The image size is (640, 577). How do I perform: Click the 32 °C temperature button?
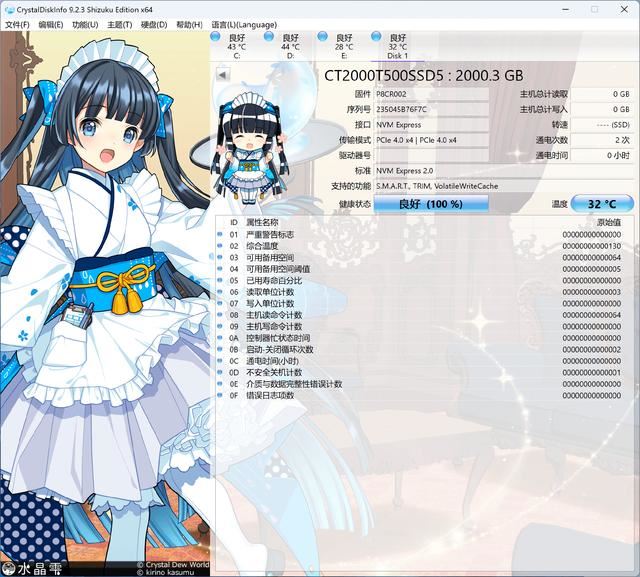click(x=601, y=203)
